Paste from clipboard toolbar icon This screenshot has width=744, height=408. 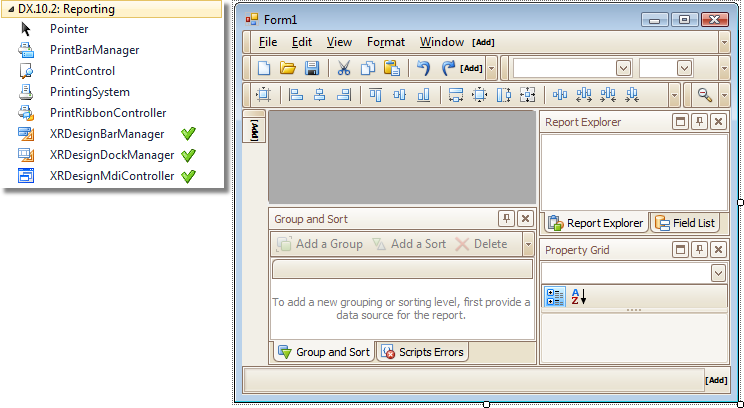[392, 68]
